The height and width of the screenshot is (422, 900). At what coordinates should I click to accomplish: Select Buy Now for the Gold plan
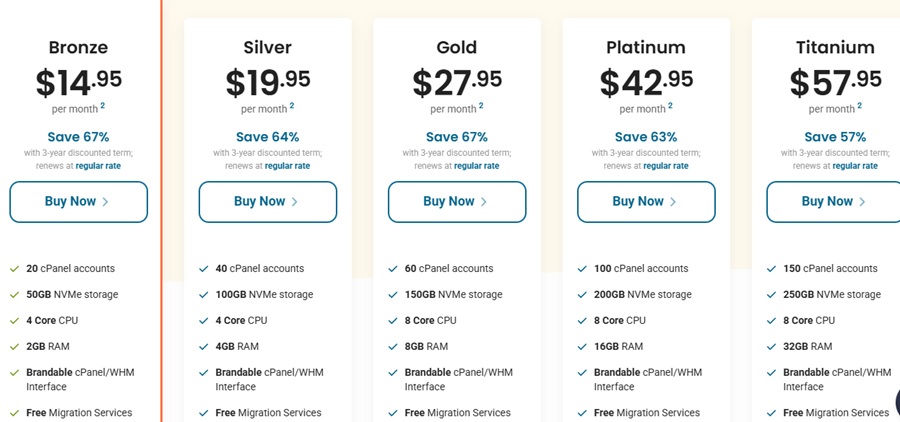point(456,202)
